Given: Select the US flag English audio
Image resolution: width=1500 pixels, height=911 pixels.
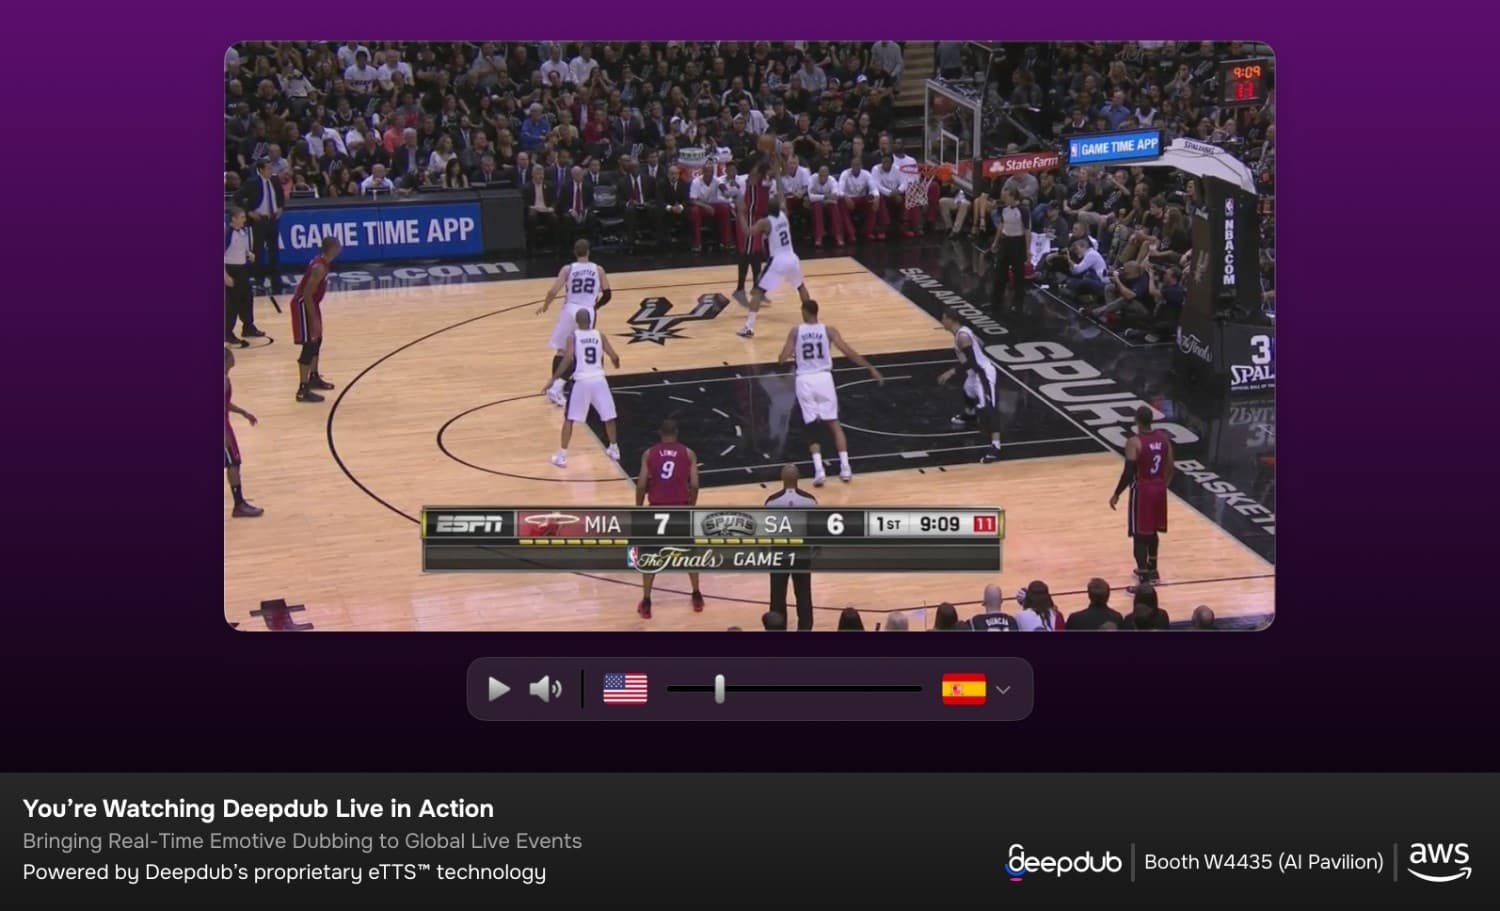Looking at the screenshot, I should 625,689.
